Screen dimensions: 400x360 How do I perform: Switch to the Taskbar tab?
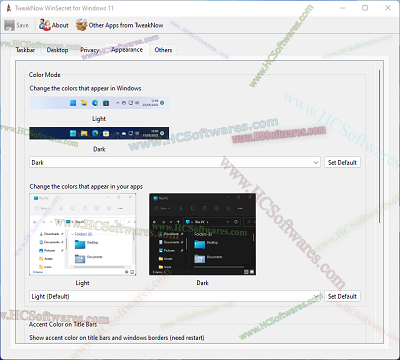[25, 50]
